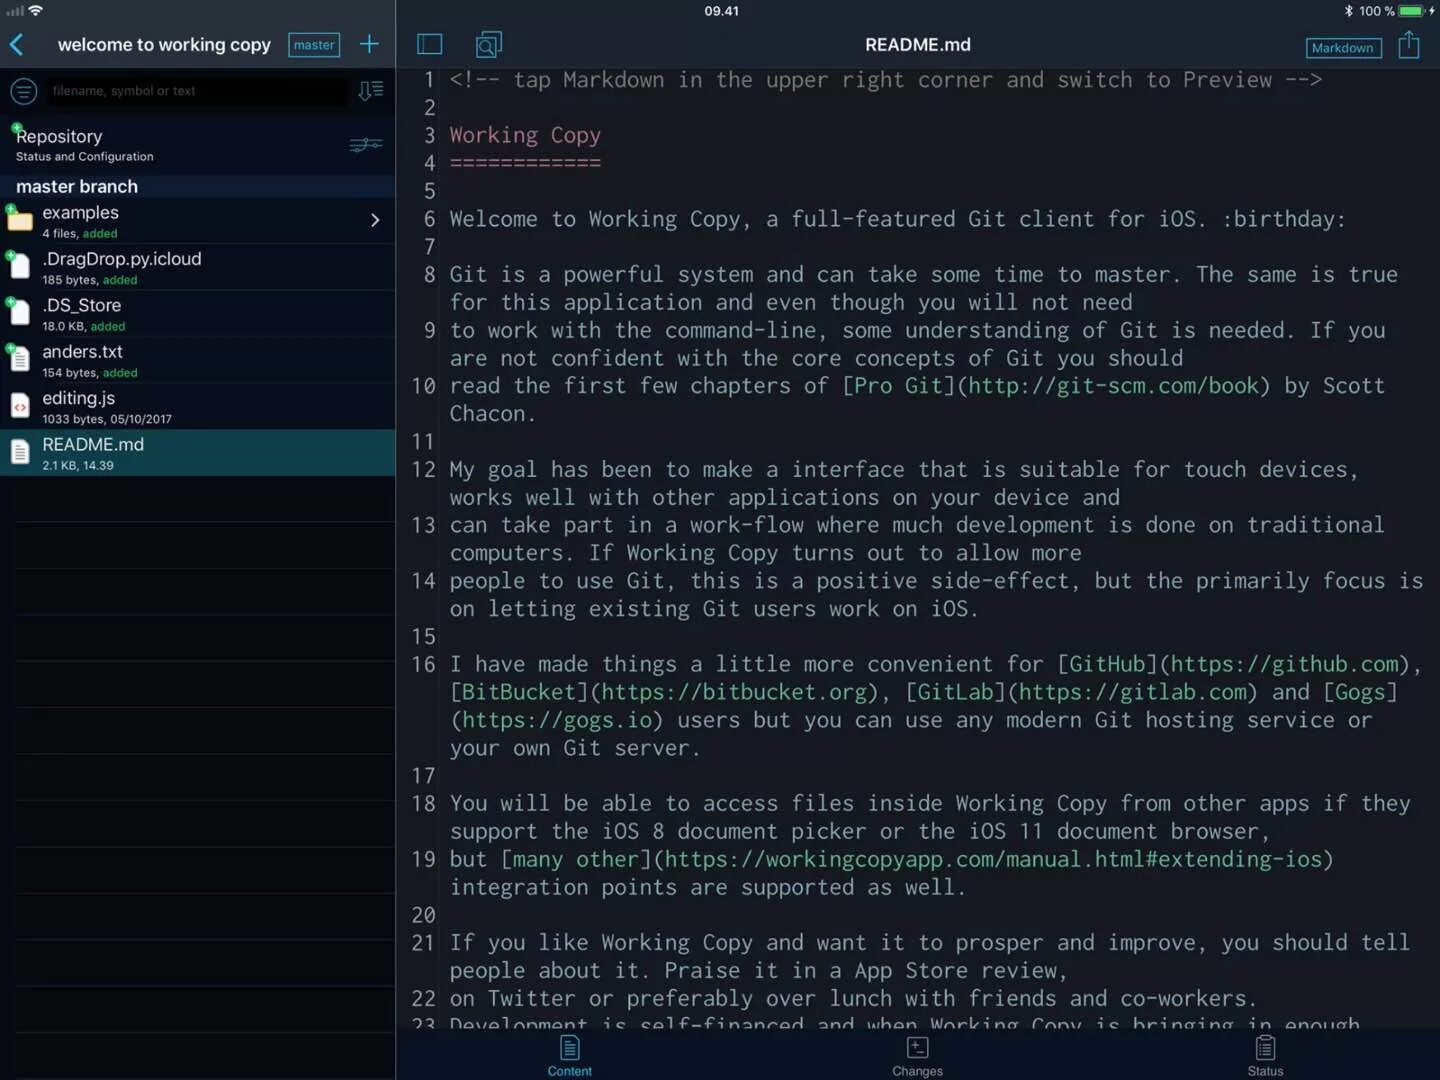
Task: Click the gogs.io URL in text
Action: (x=557, y=720)
